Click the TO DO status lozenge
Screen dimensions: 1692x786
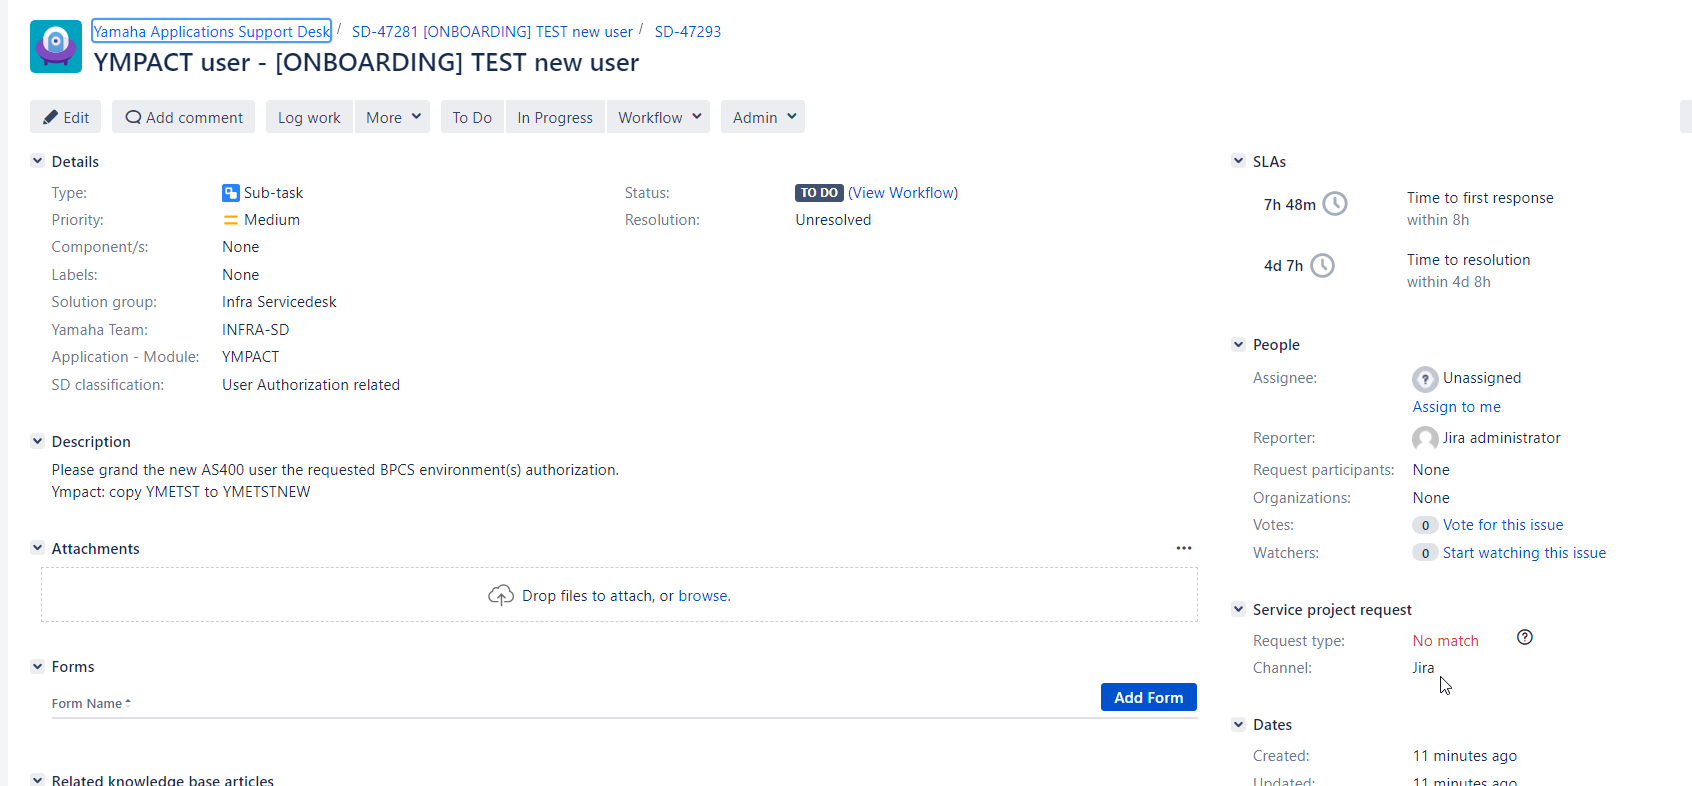click(x=819, y=193)
